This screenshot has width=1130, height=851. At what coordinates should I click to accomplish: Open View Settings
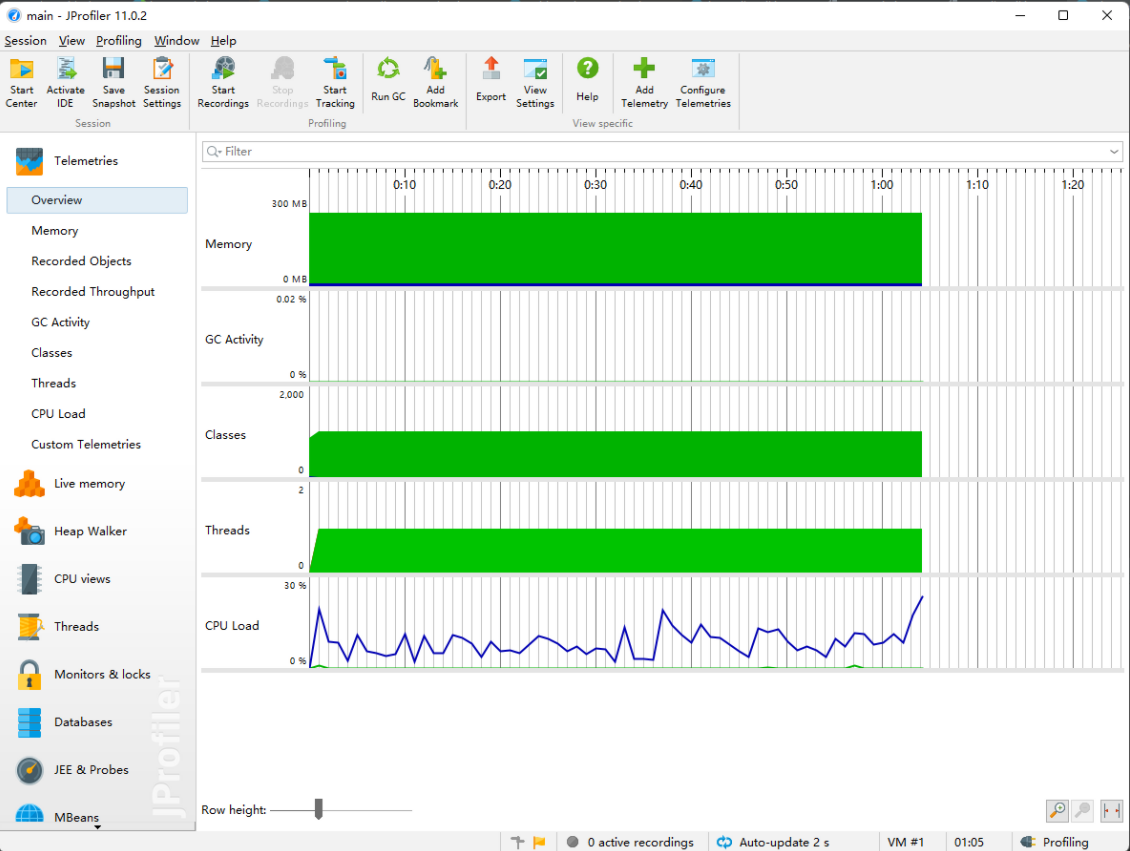tap(535, 83)
